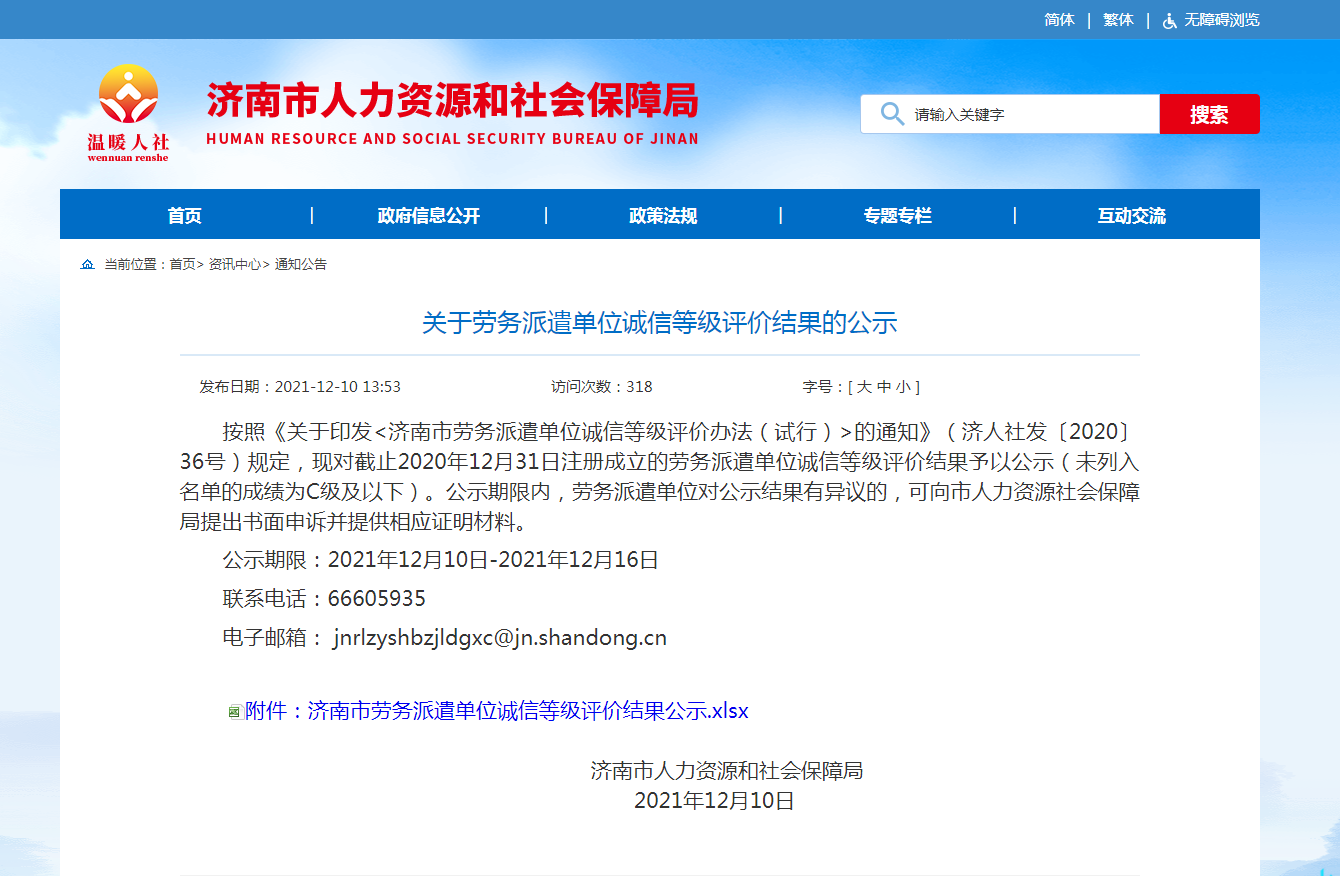Click the 温暖人社 logo emblem
This screenshot has height=876, width=1340.
click(x=128, y=113)
